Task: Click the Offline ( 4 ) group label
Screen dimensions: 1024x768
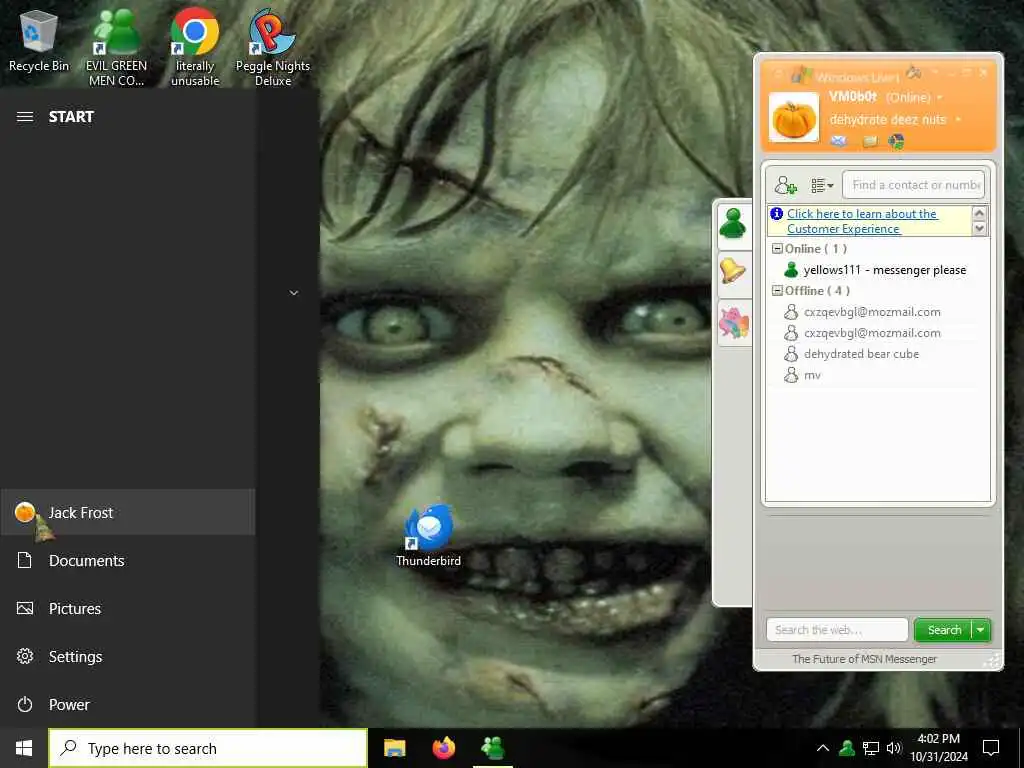Action: point(817,291)
